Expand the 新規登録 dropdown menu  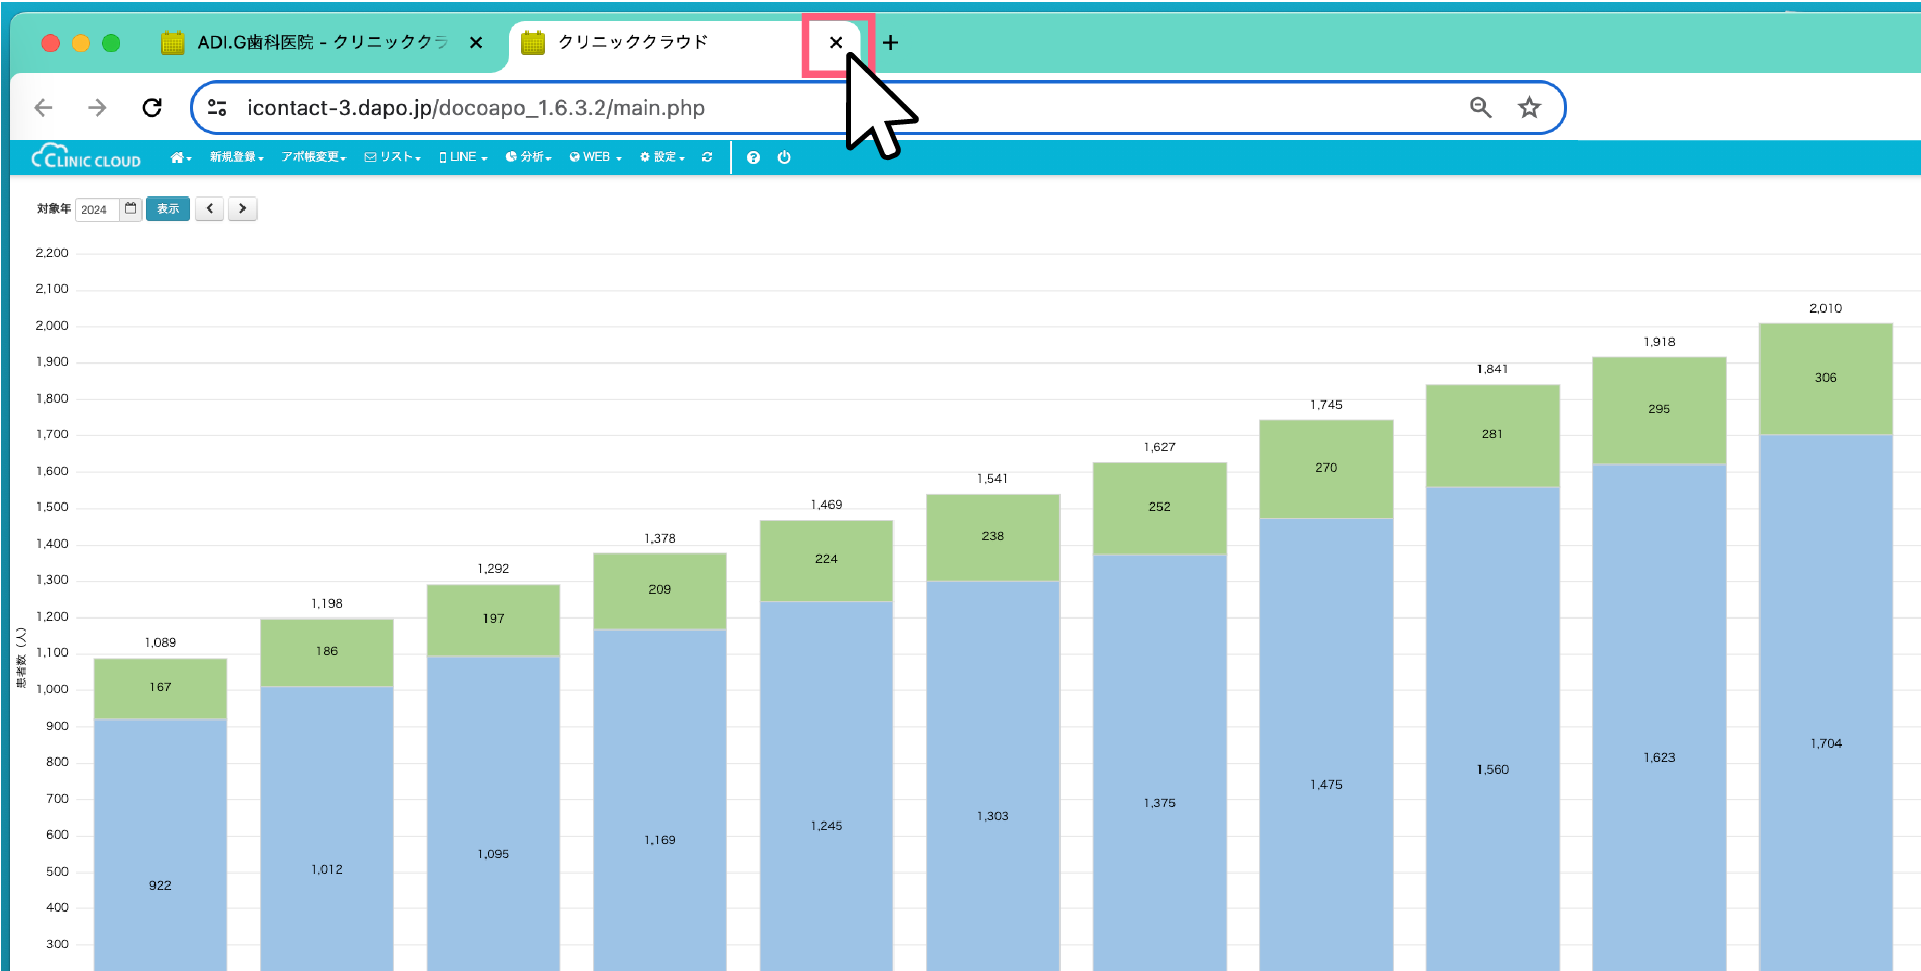[236, 158]
